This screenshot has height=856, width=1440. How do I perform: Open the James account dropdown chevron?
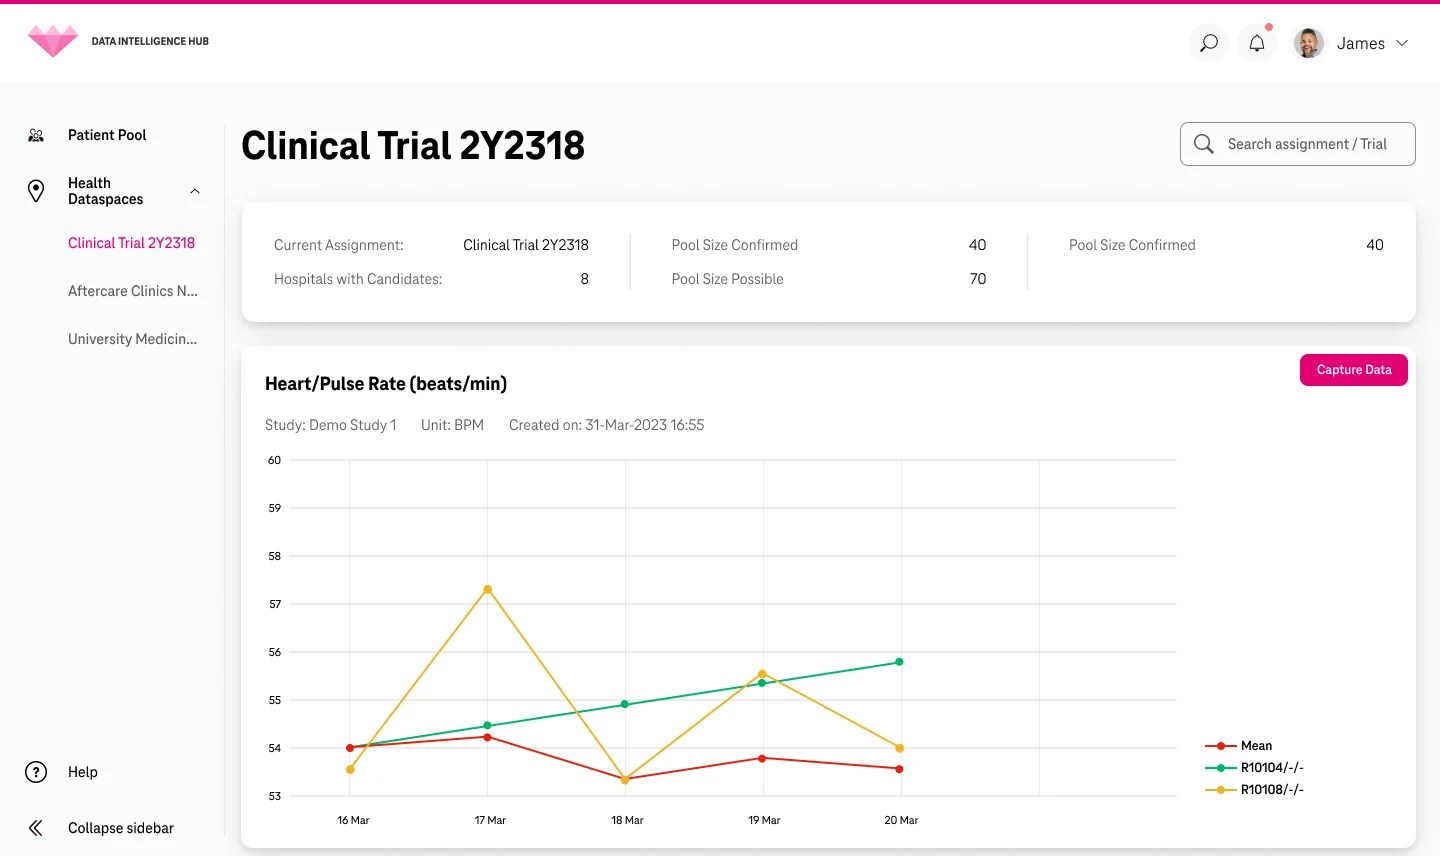click(x=1403, y=43)
